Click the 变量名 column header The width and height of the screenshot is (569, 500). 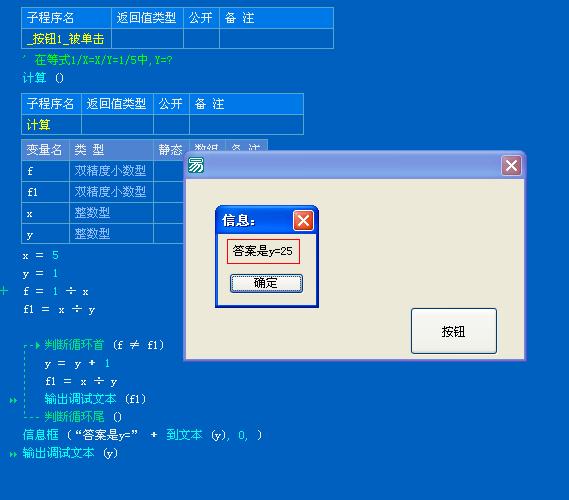[x=44, y=150]
